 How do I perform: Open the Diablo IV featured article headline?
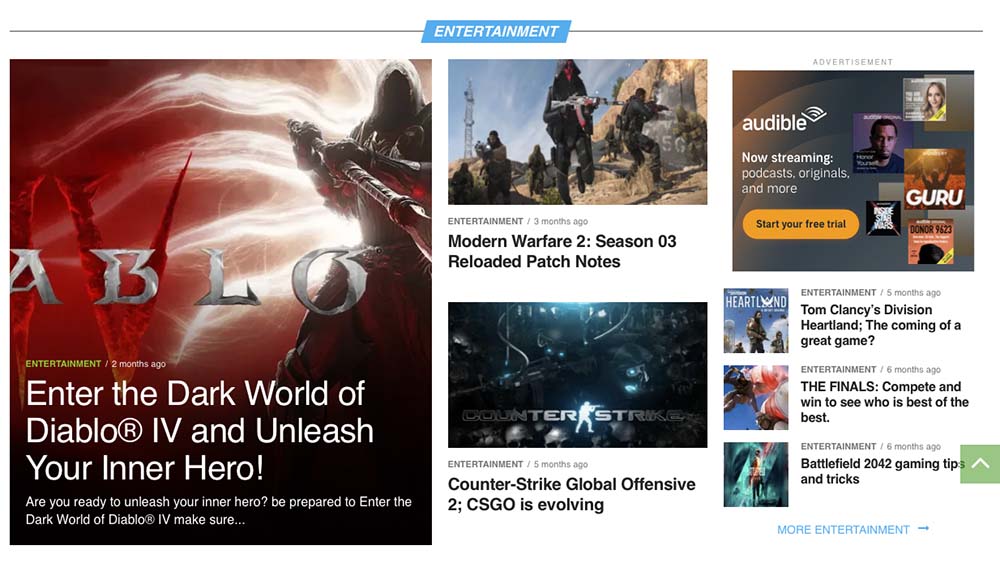(200, 430)
